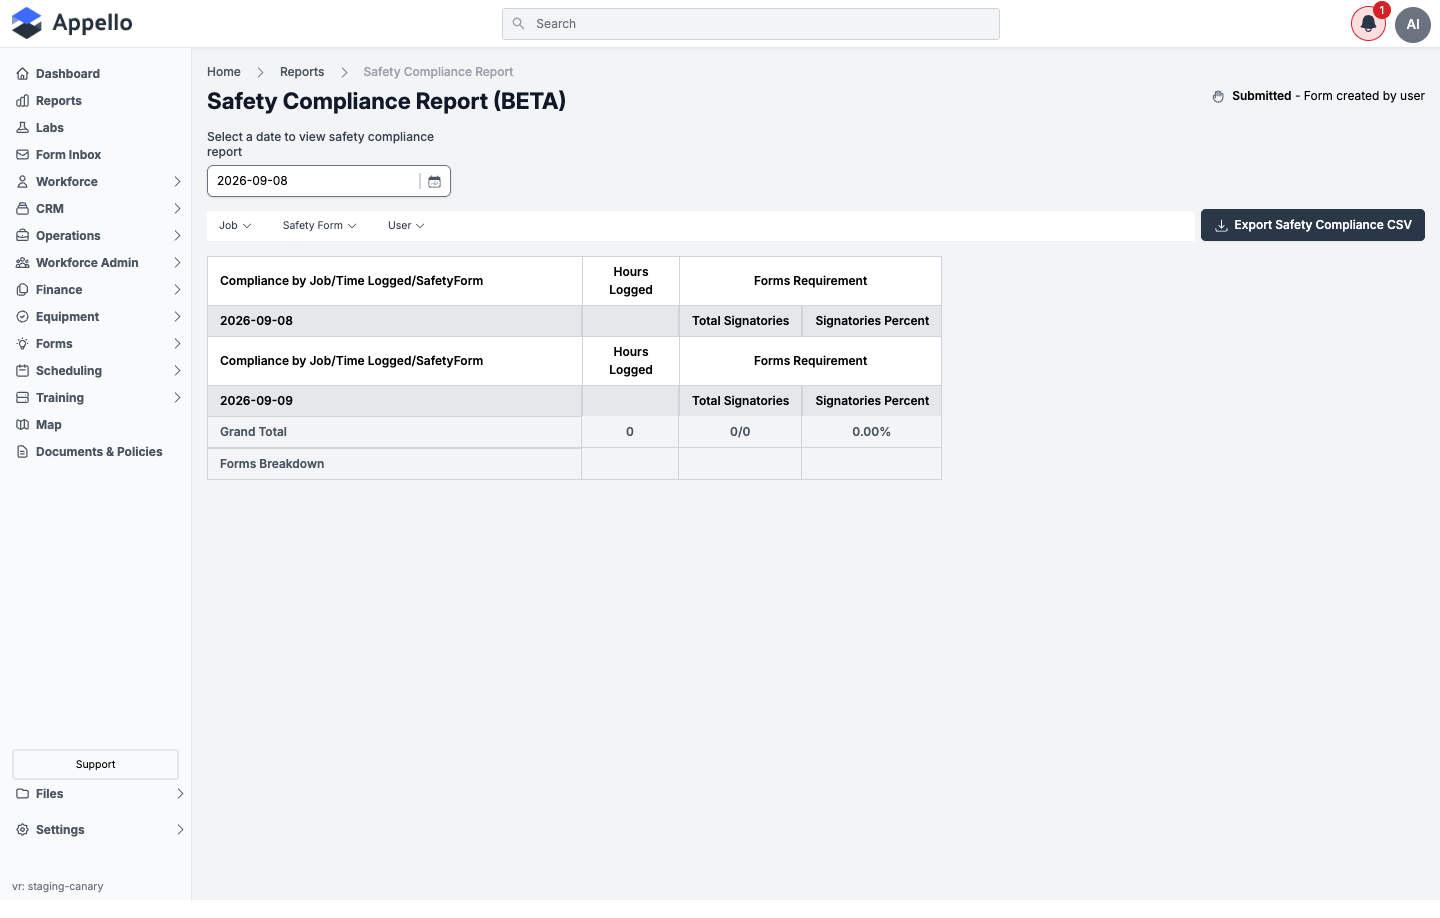Open the calendar date picker icon

[x=435, y=181]
